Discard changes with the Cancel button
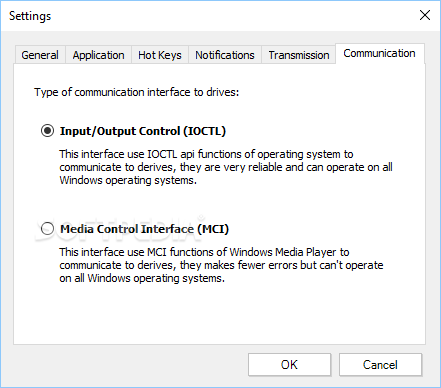Screen dimensions: 441x388 [x=380, y=365]
